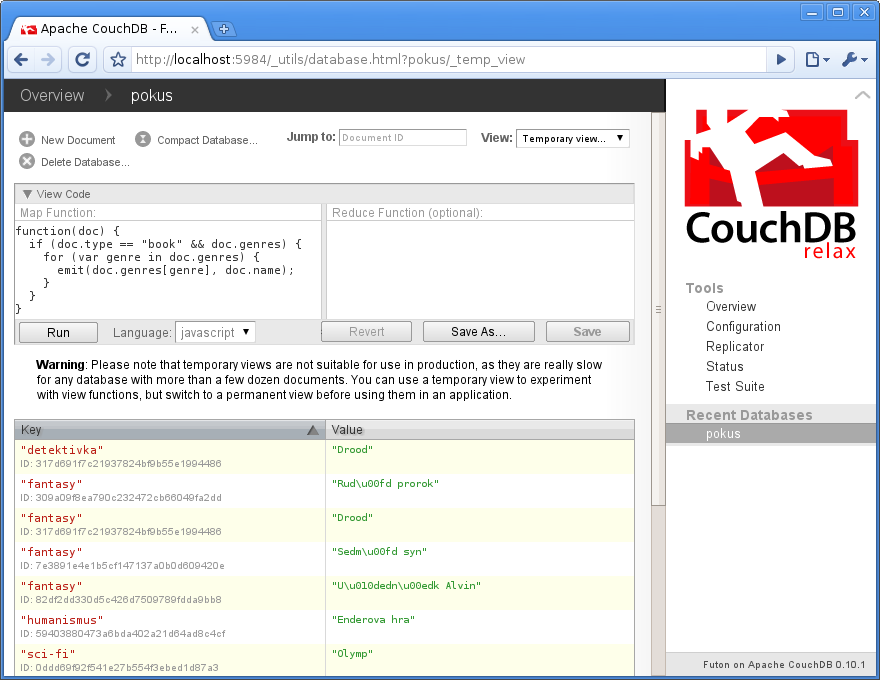Open the wrench settings menu
The height and width of the screenshot is (680, 880).
coord(855,59)
